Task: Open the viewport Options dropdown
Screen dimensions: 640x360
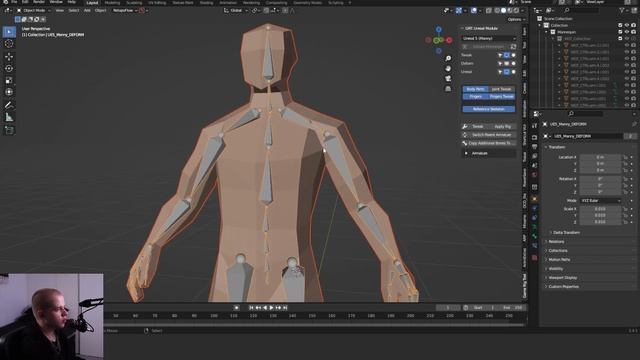Action: pos(516,19)
